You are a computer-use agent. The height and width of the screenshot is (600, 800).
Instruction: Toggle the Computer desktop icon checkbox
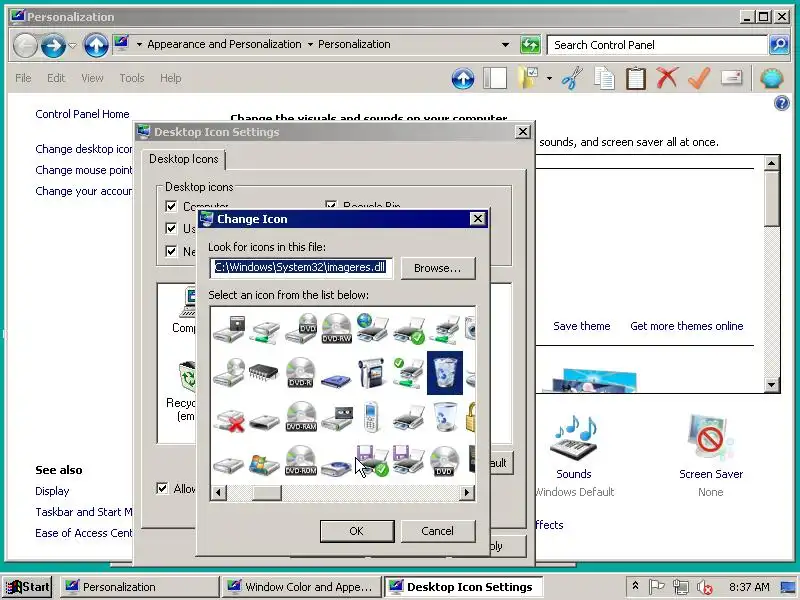171,206
